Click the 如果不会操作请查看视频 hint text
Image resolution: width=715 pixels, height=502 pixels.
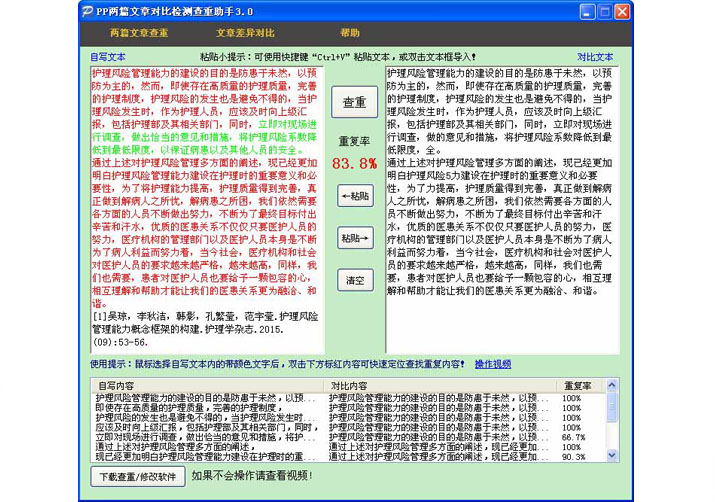[x=252, y=476]
